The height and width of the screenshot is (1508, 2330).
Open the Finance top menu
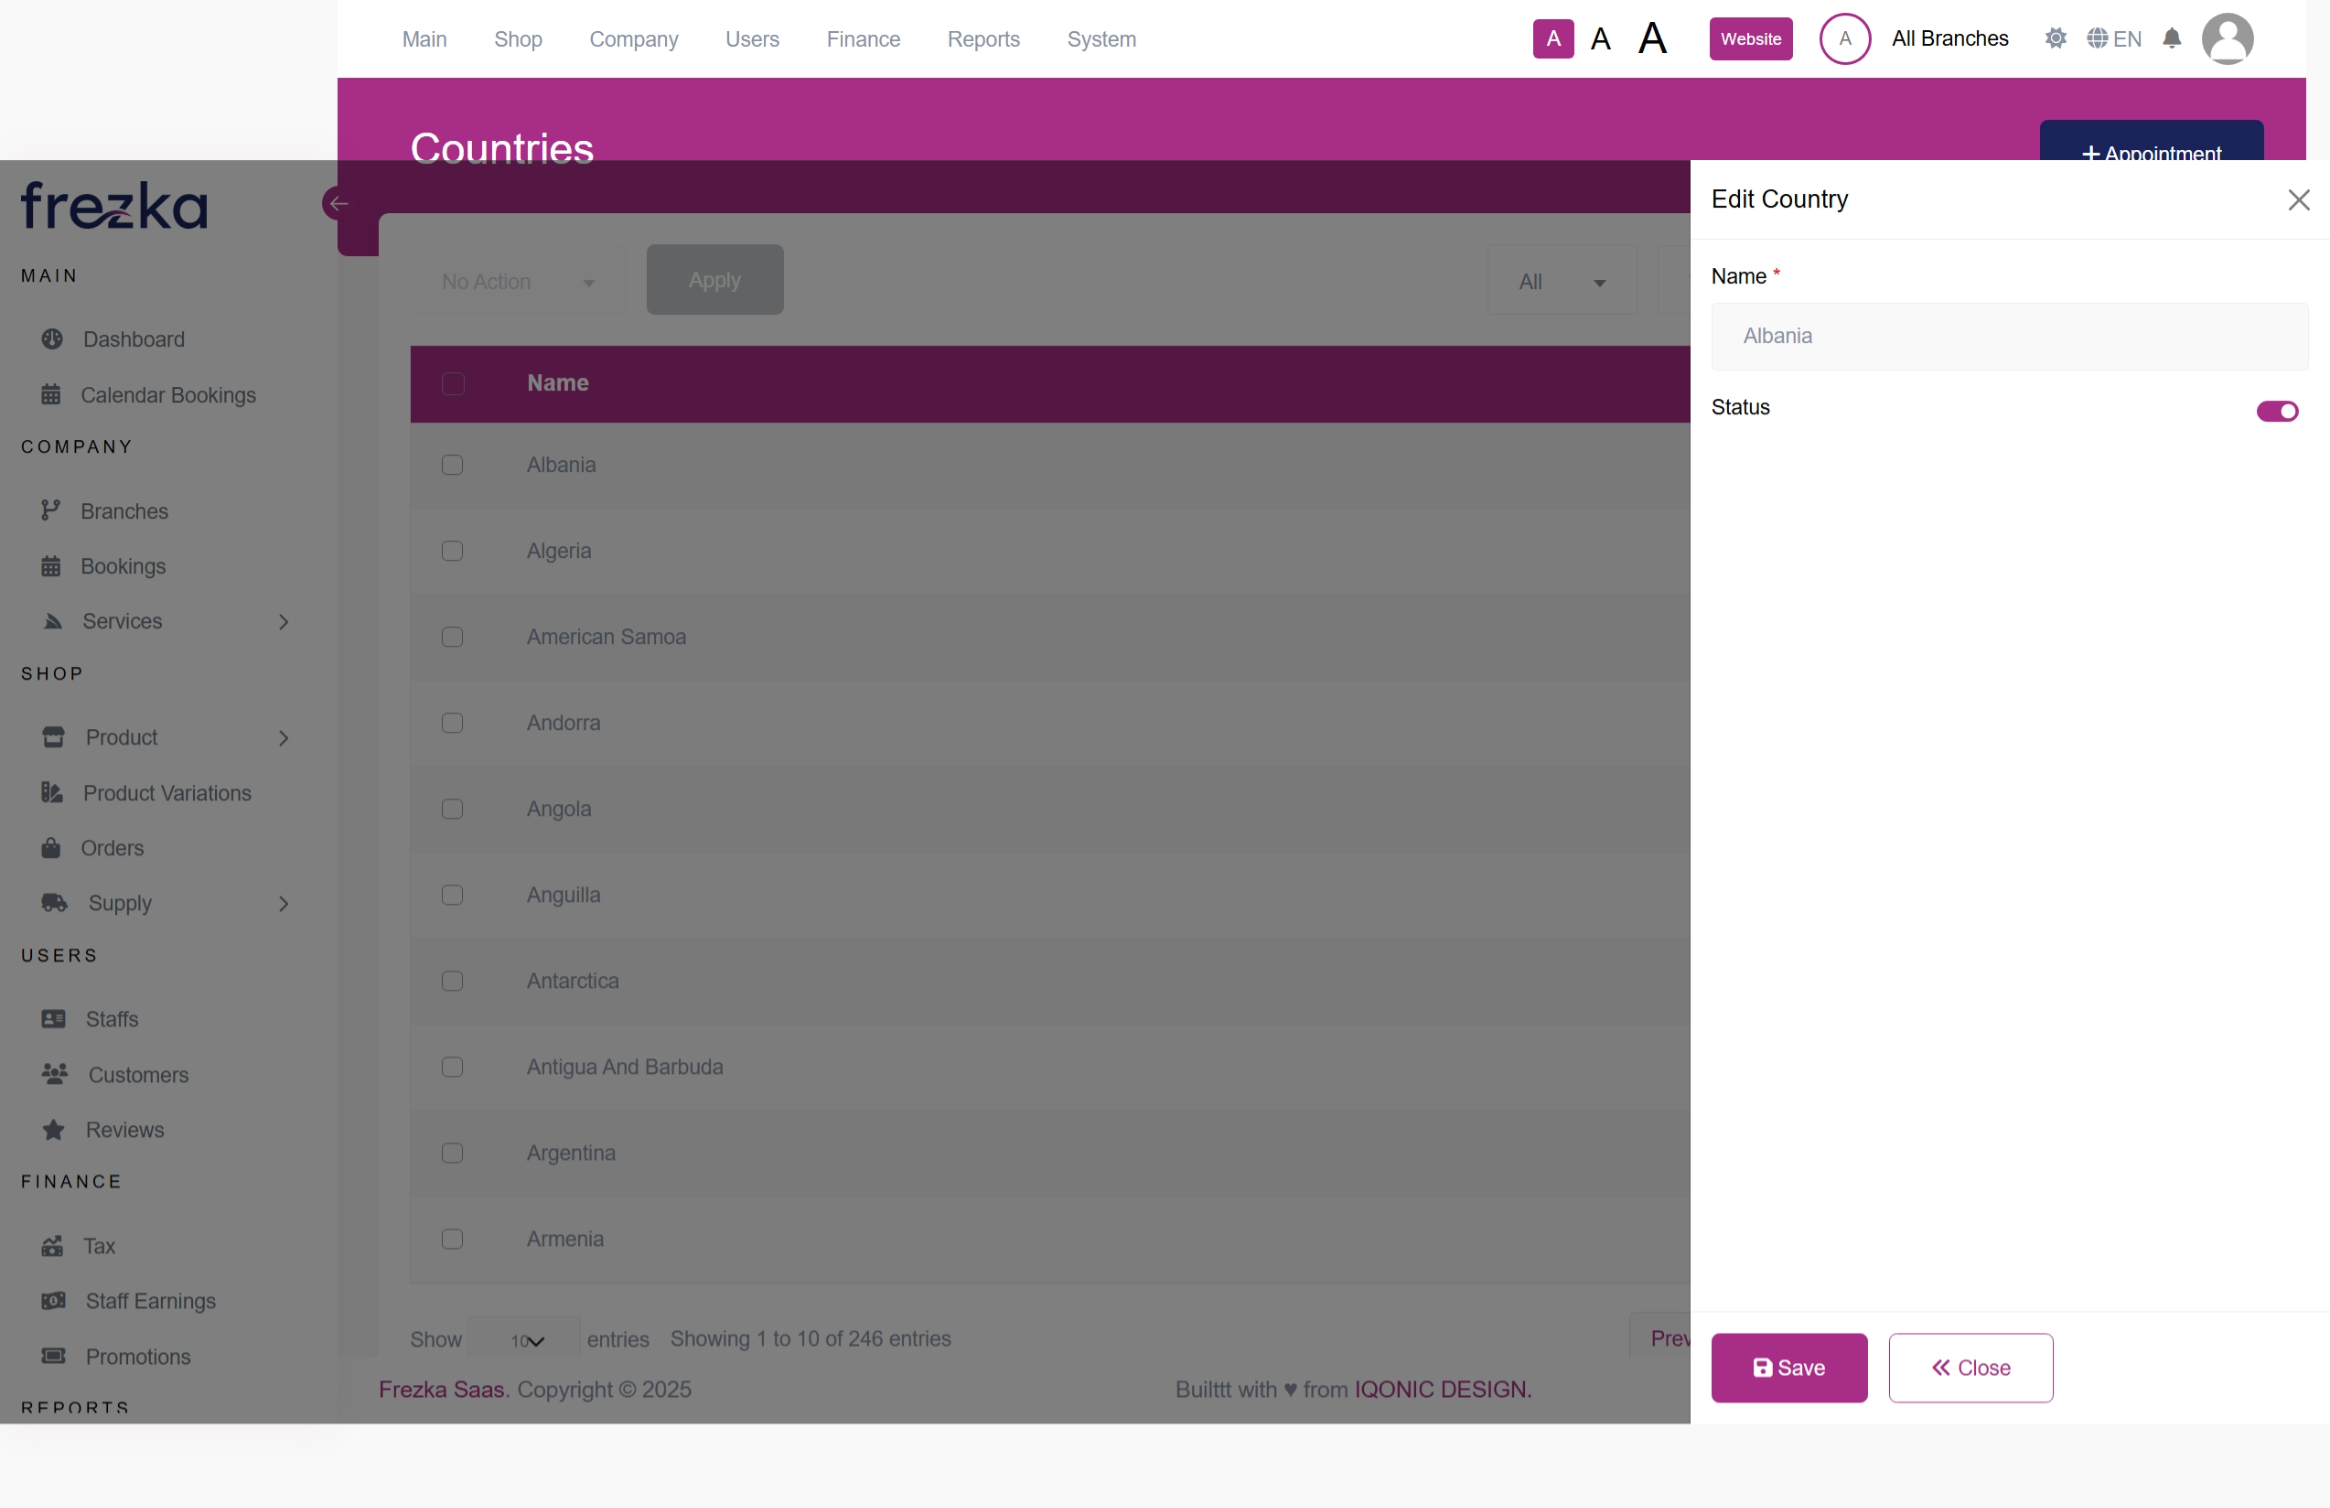(863, 39)
